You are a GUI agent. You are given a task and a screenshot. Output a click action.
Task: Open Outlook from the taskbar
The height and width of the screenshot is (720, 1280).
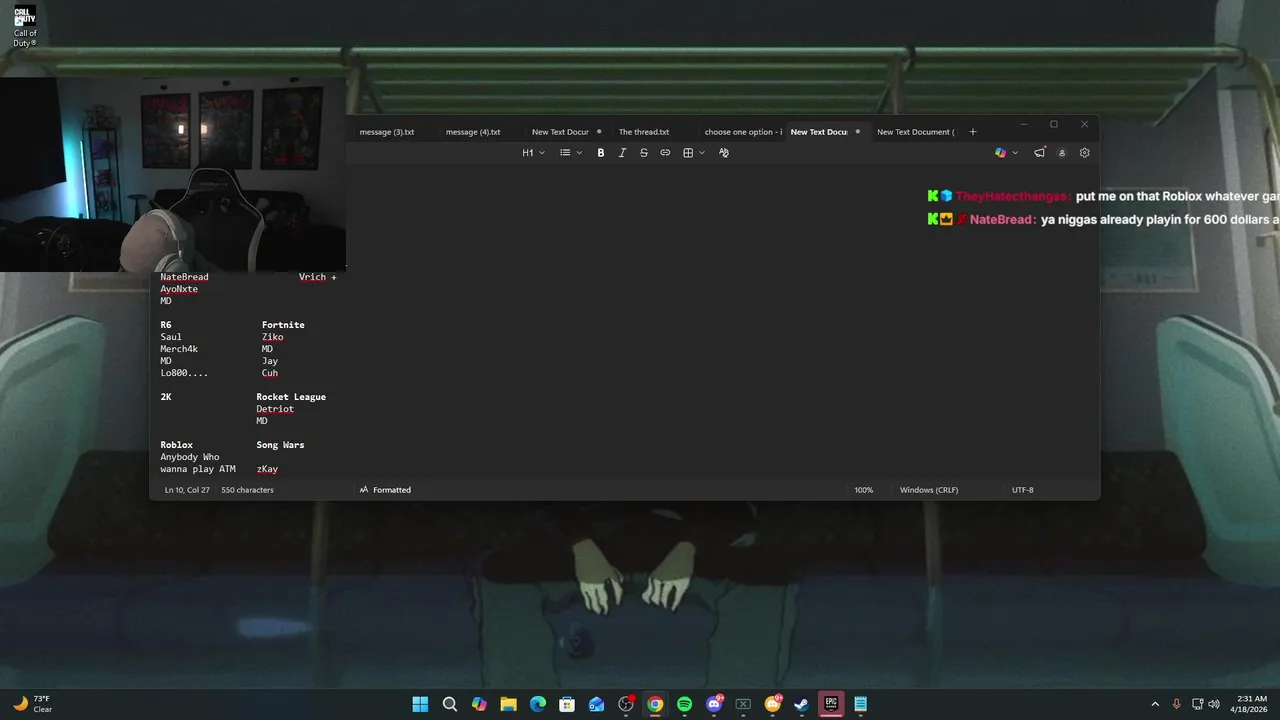[597, 704]
